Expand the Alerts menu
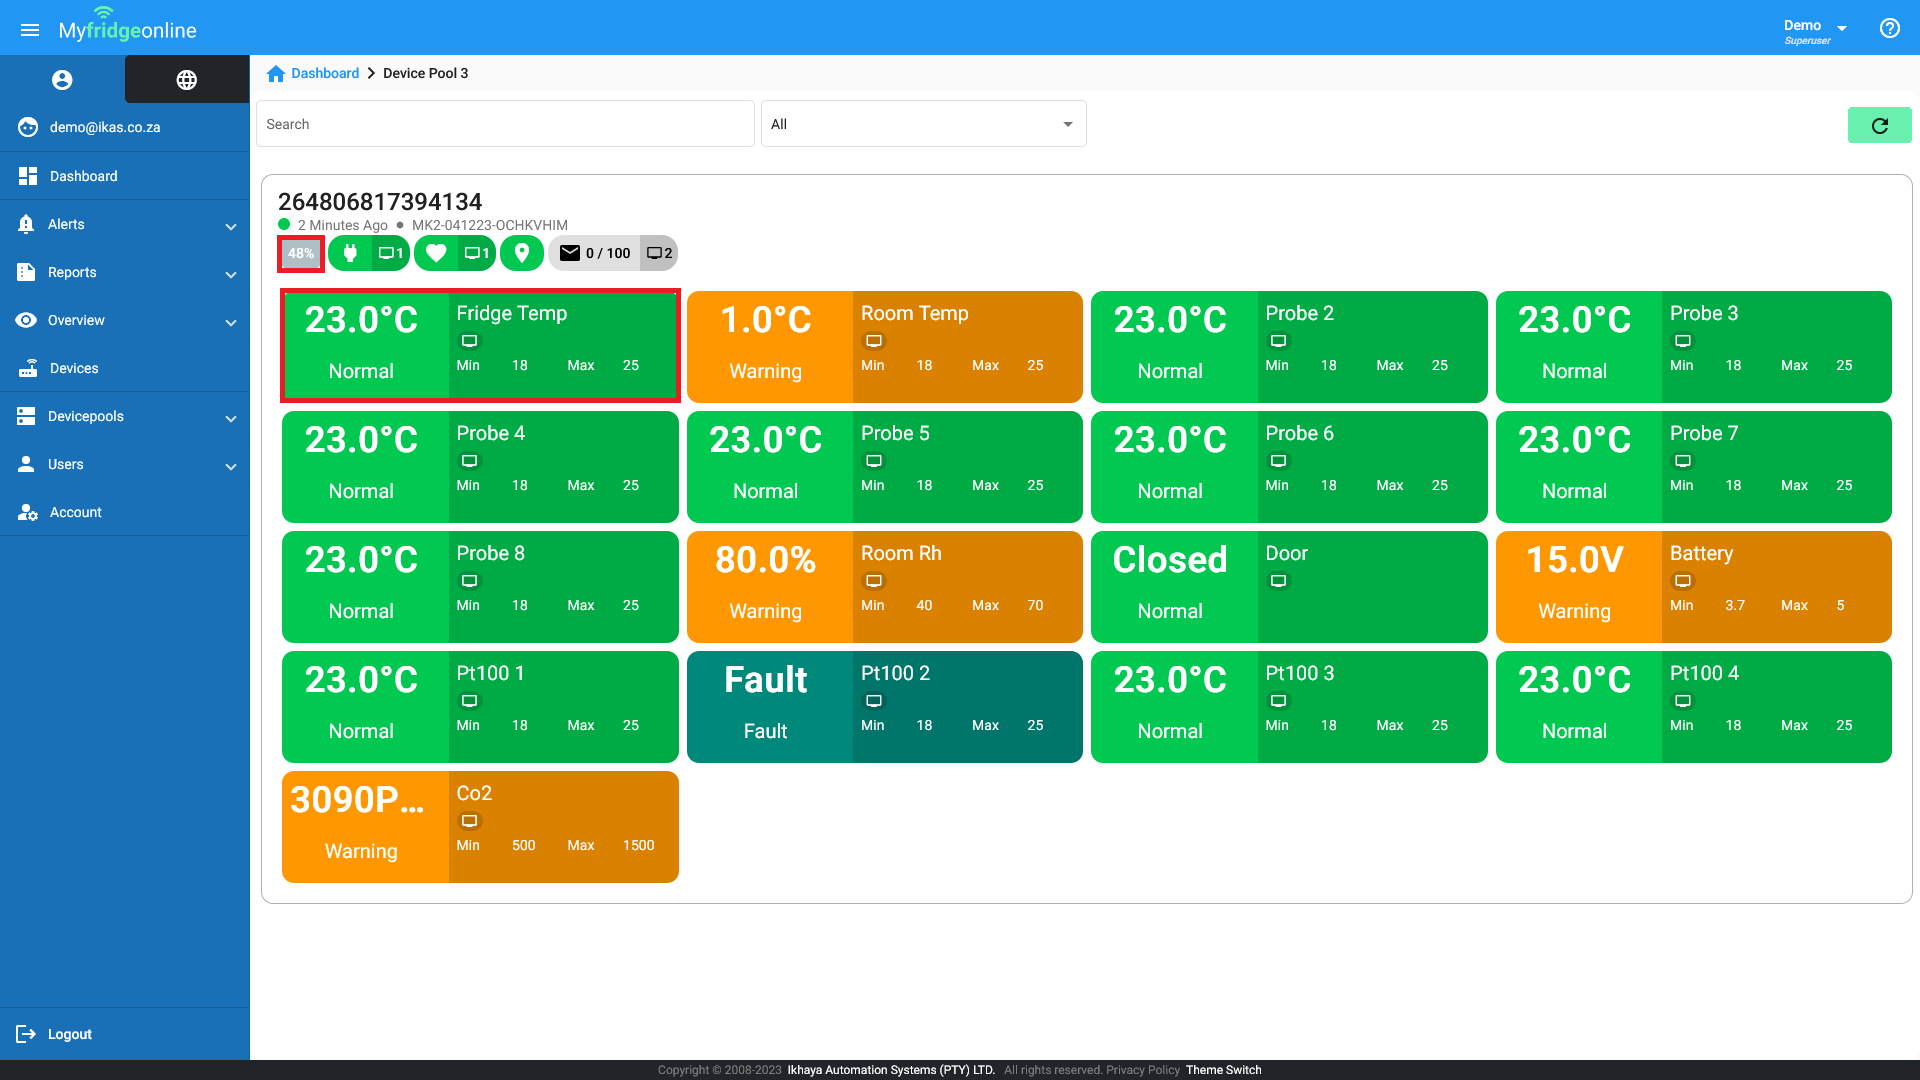Screen dimensions: 1920x1080 [x=125, y=224]
